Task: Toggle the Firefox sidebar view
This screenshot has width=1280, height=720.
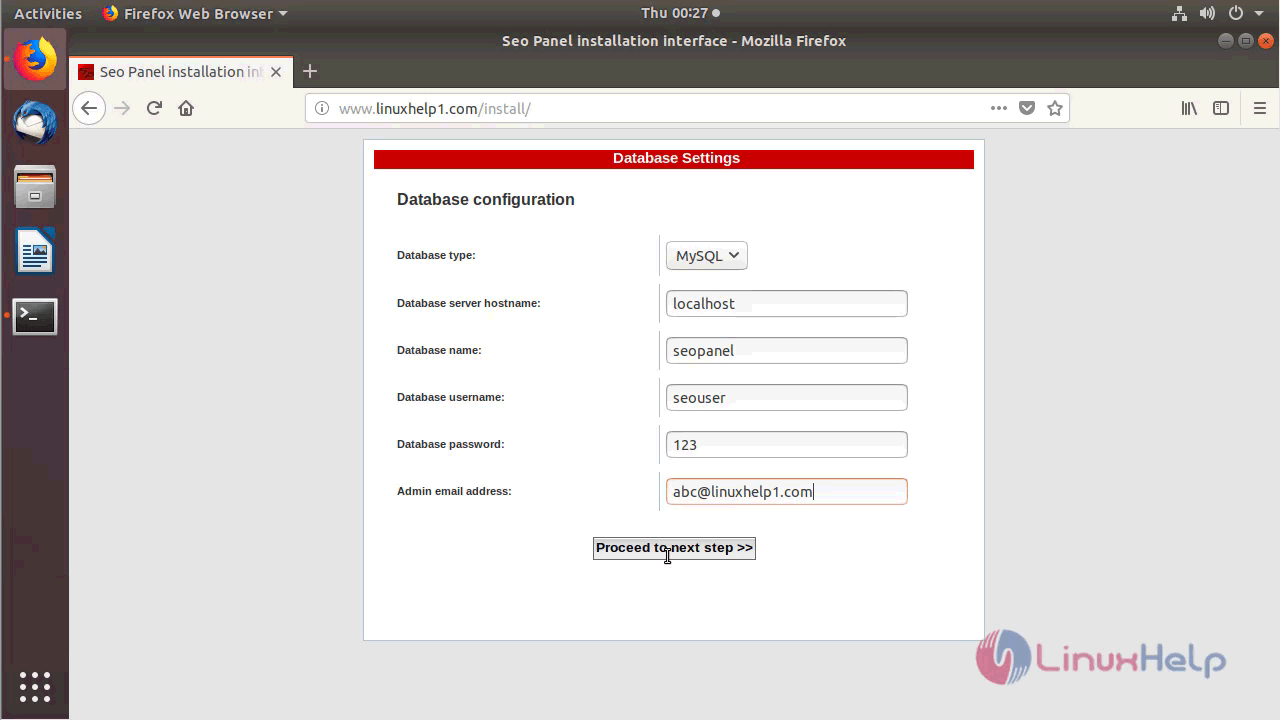Action: tap(1221, 108)
